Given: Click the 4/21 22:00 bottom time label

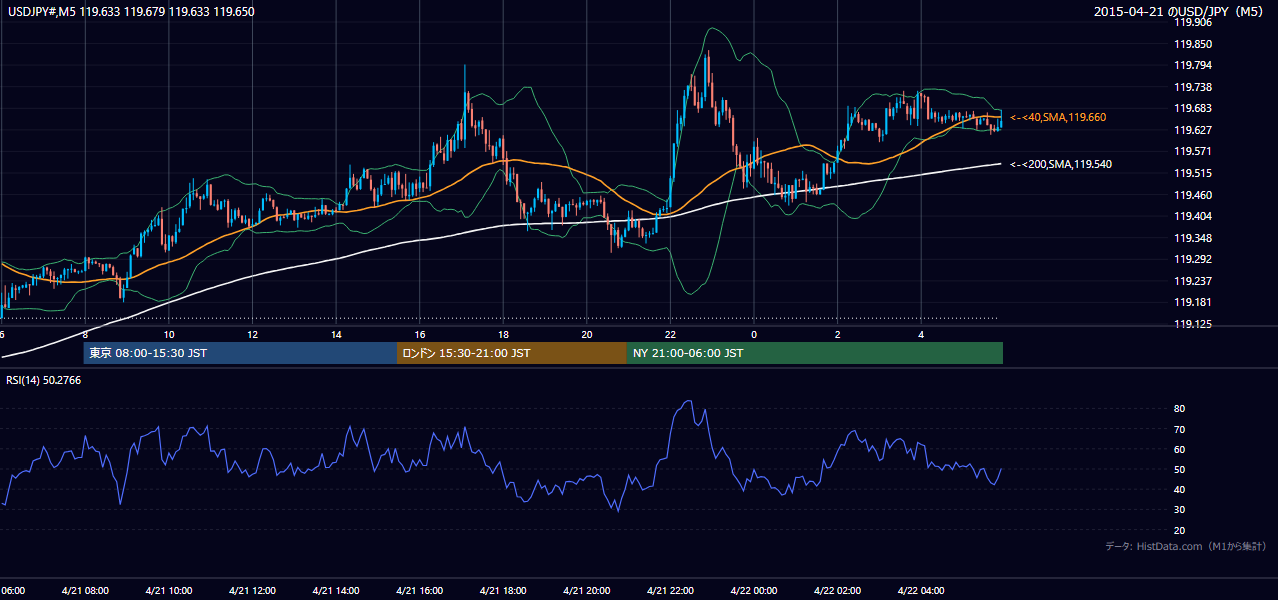Looking at the screenshot, I should [x=670, y=590].
